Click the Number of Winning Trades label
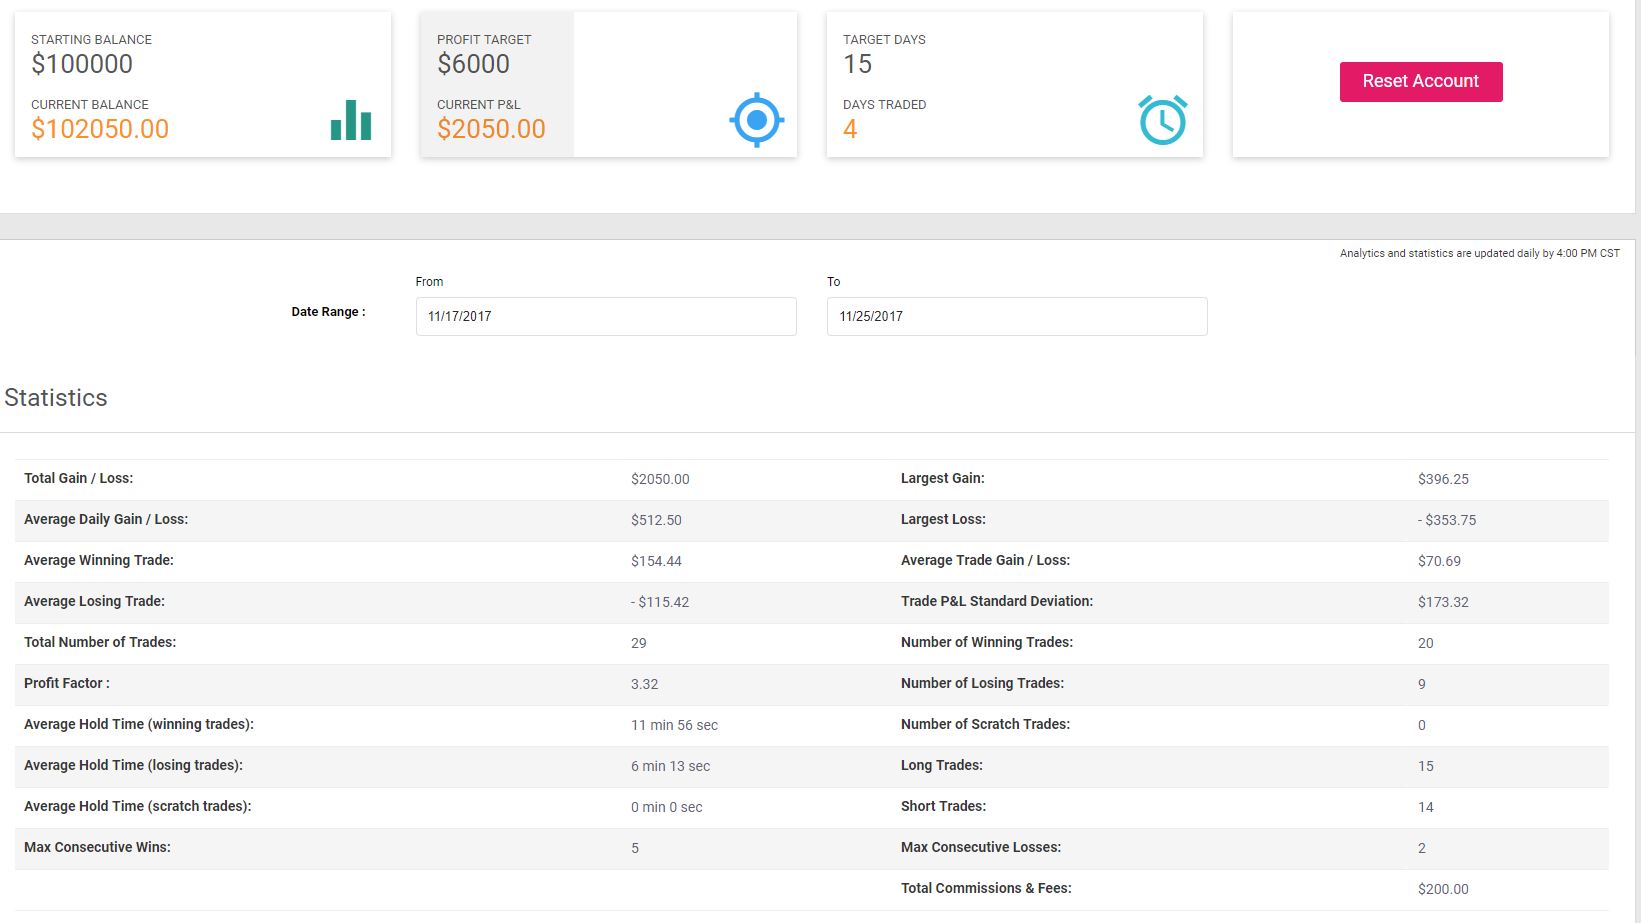This screenshot has height=923, width=1641. click(x=987, y=642)
